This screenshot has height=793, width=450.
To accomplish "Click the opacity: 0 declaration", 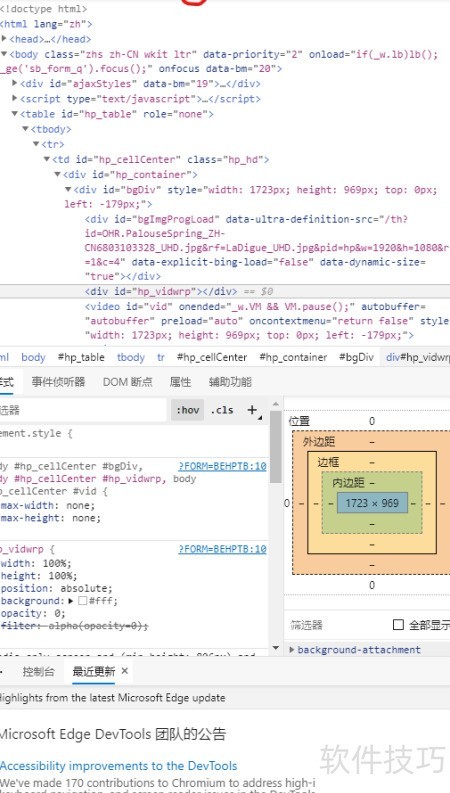I will pyautogui.click(x=33, y=613).
